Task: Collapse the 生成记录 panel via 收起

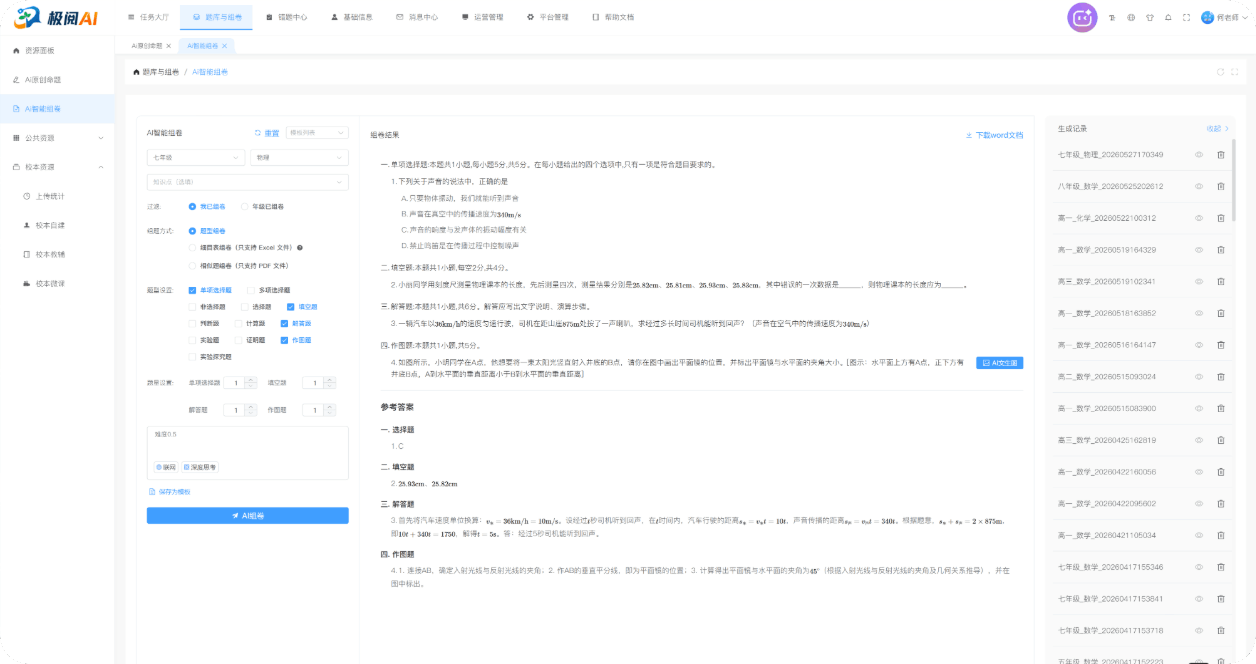Action: [1217, 128]
